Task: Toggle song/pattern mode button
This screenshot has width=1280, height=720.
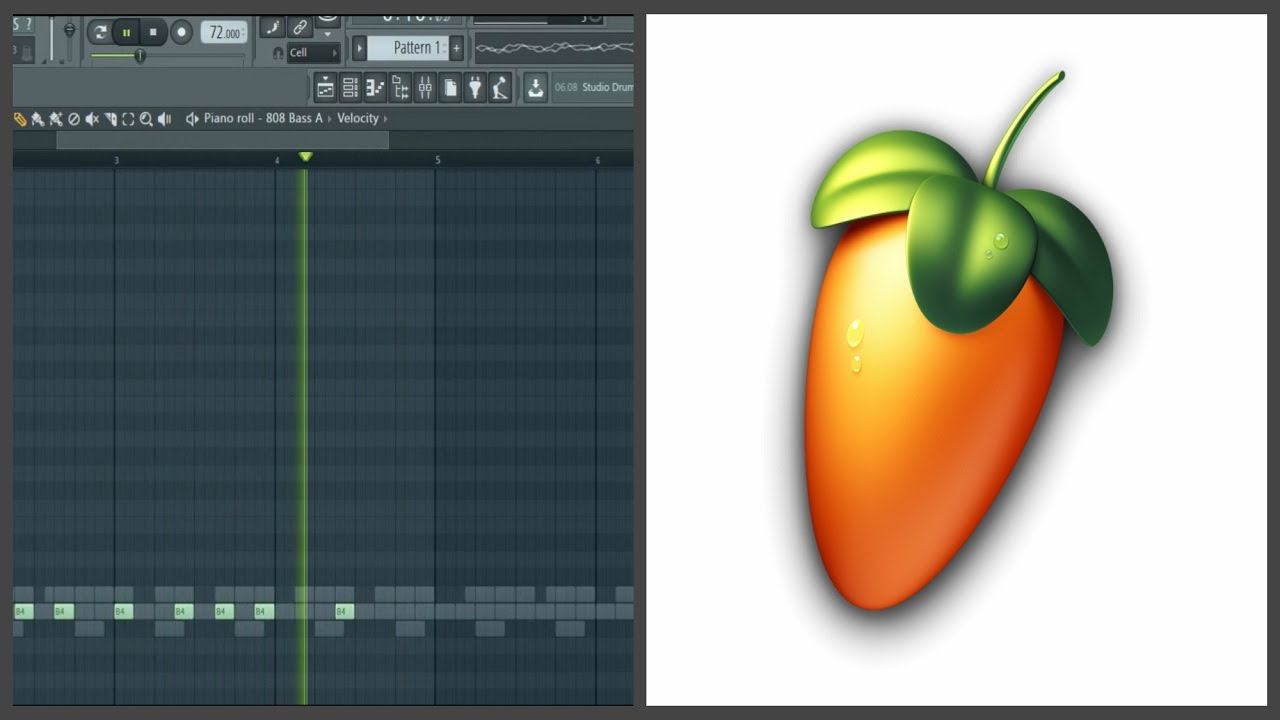Action: click(x=100, y=33)
